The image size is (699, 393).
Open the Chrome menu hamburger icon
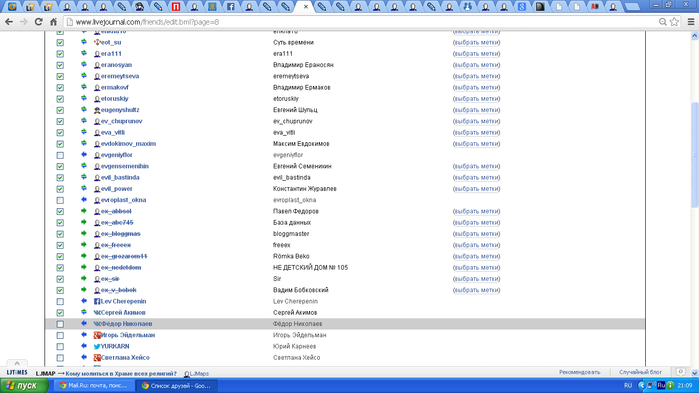coord(691,22)
